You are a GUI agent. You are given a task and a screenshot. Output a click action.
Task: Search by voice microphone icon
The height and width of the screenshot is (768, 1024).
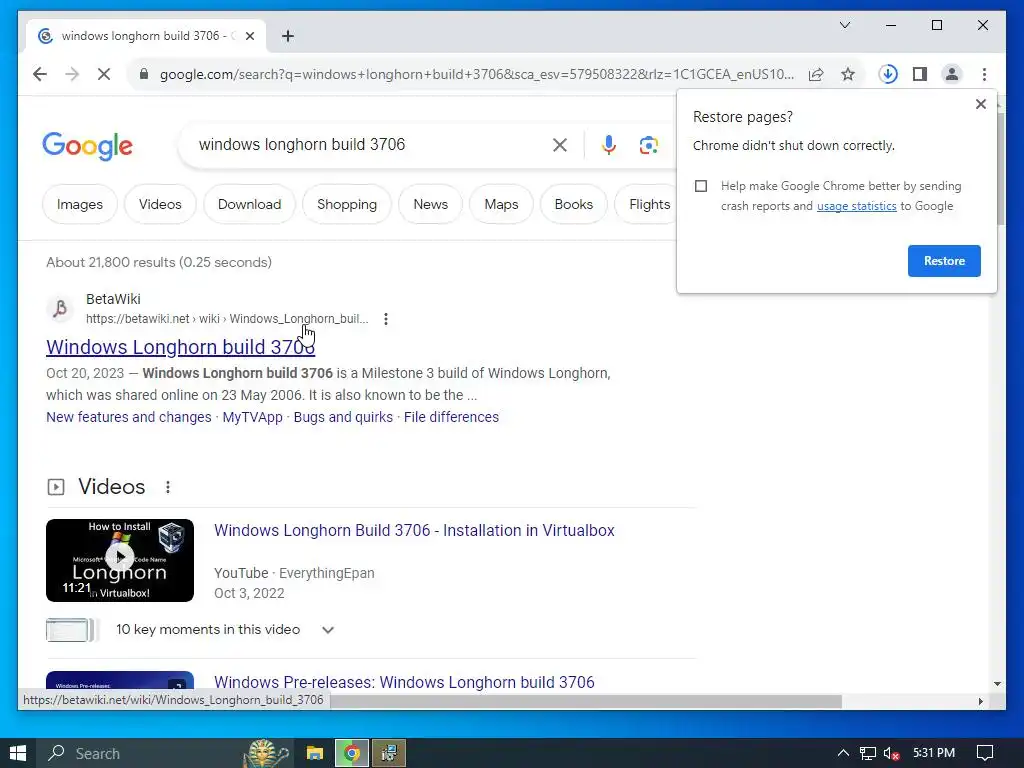click(609, 145)
